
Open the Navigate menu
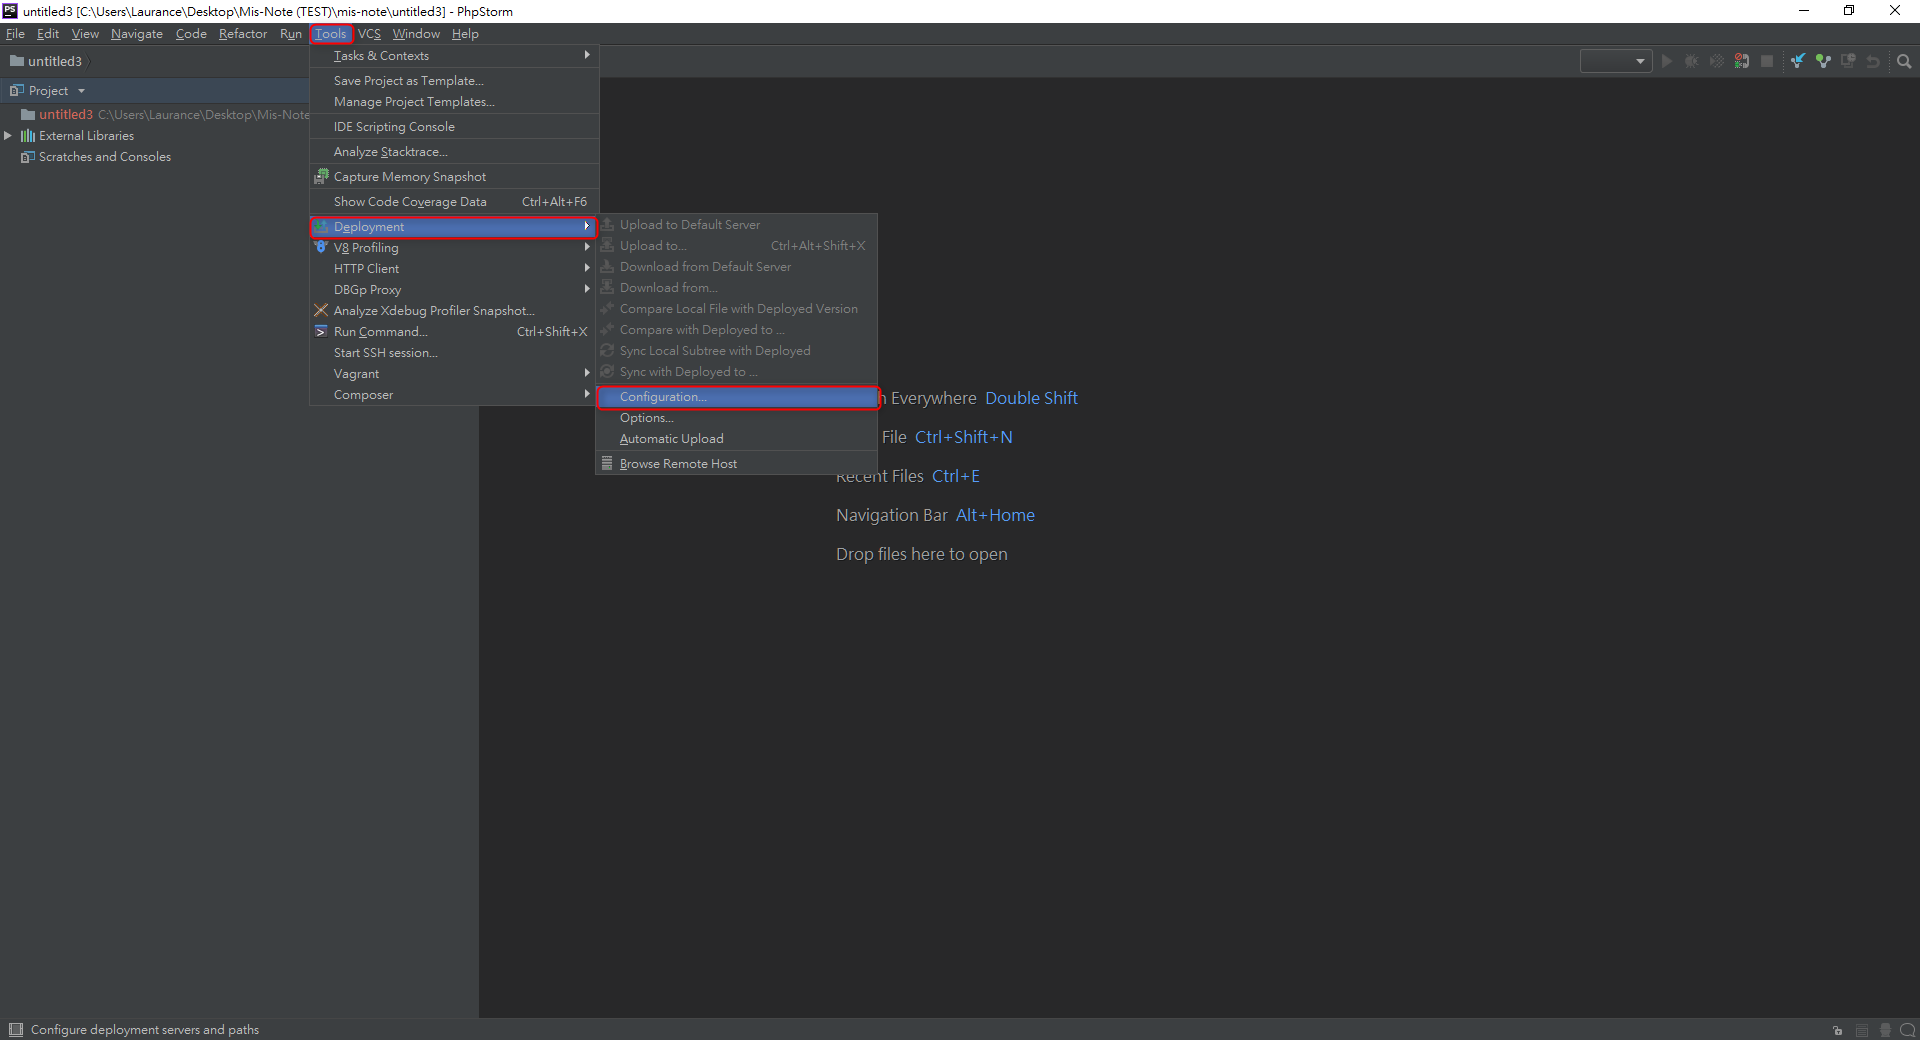pos(137,34)
